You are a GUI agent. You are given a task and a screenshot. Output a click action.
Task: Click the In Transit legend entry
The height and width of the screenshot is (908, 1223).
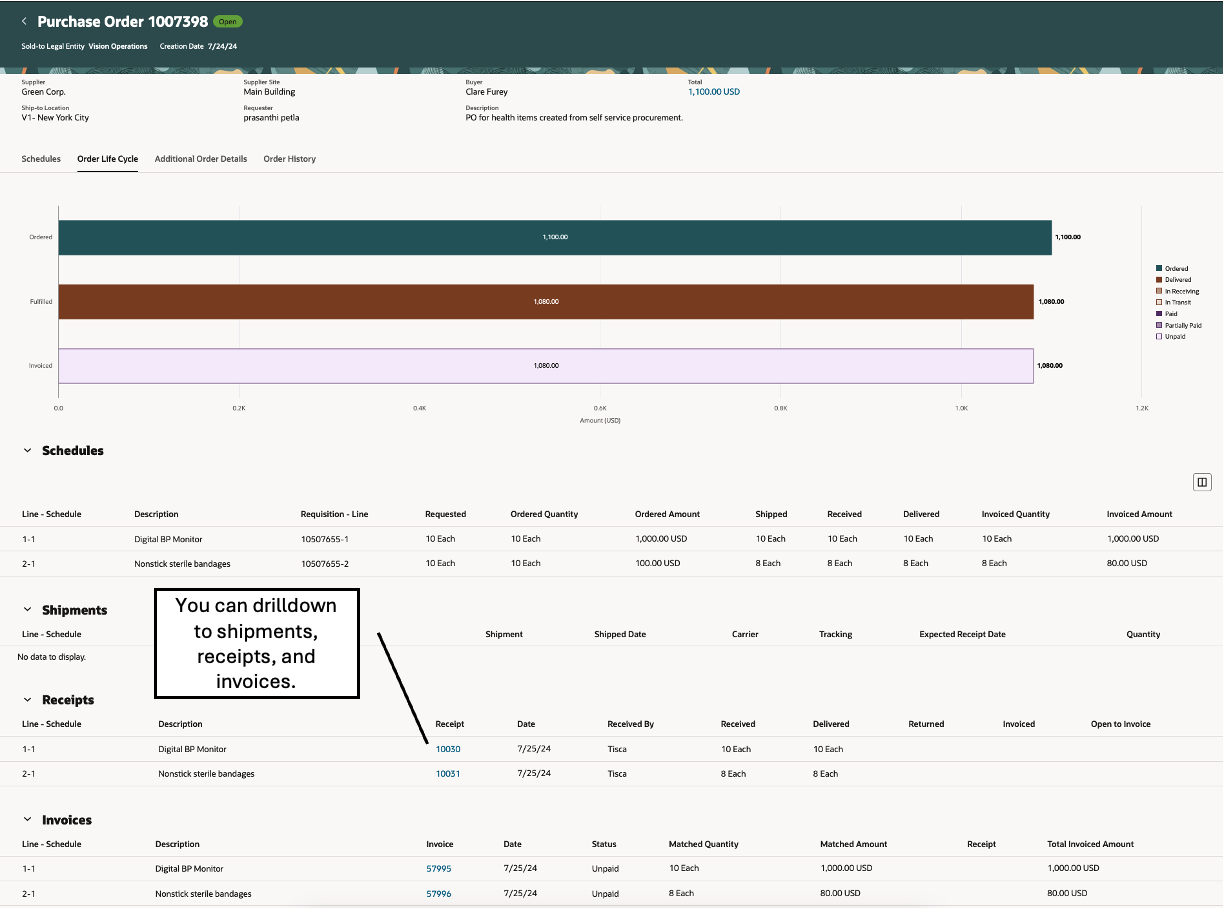pos(1176,302)
